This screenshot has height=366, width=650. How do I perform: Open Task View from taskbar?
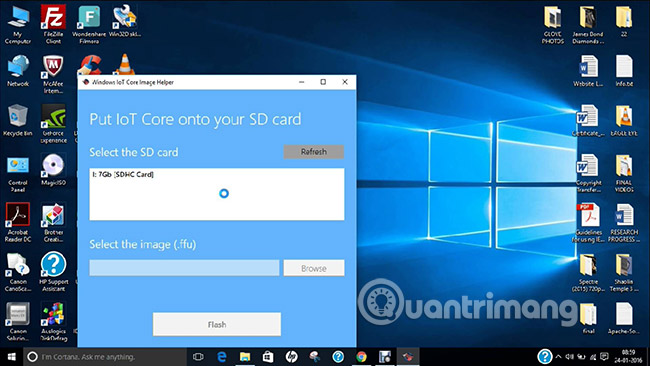coord(198,357)
